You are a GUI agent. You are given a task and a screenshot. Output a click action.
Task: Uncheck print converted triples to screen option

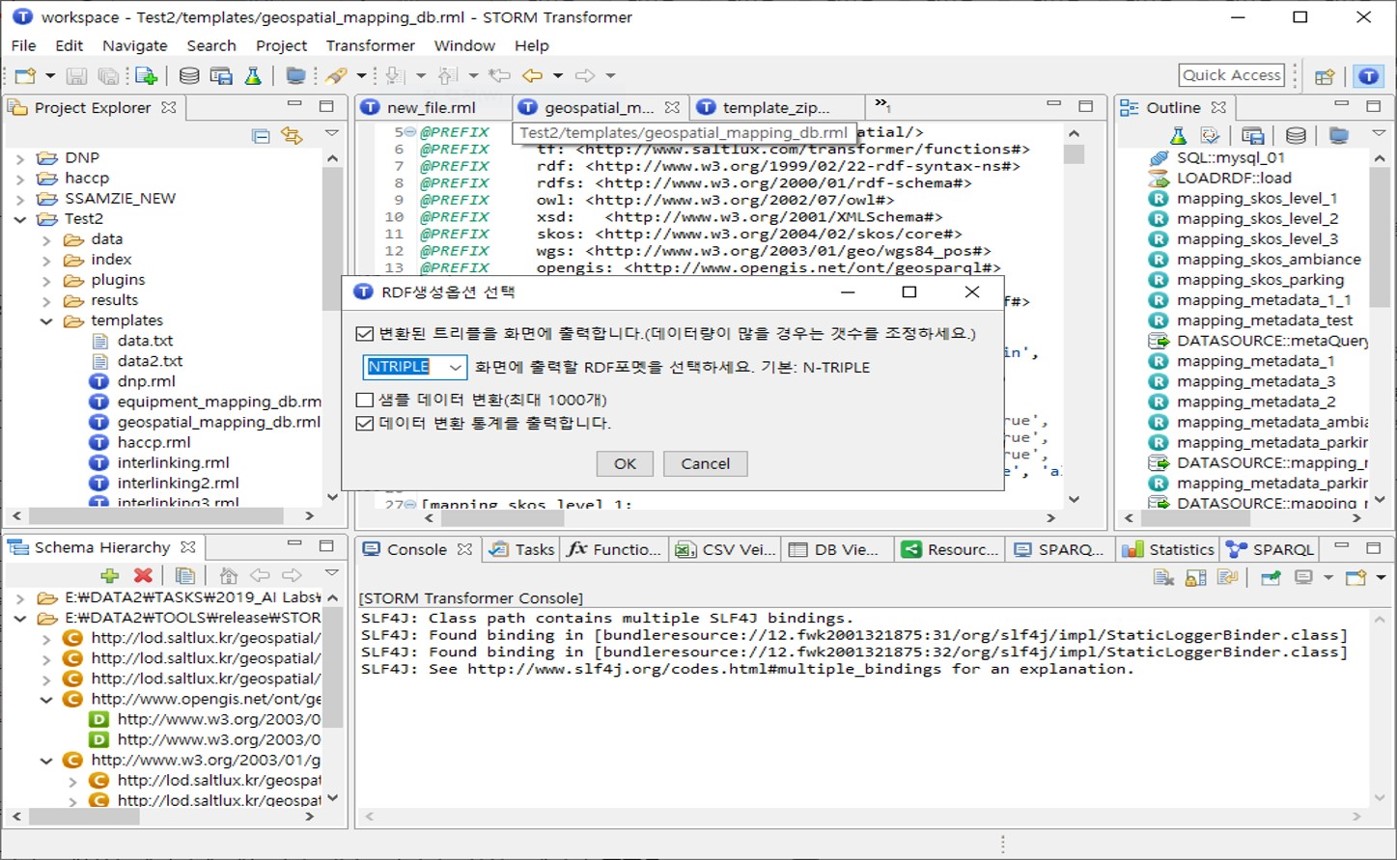tap(364, 333)
